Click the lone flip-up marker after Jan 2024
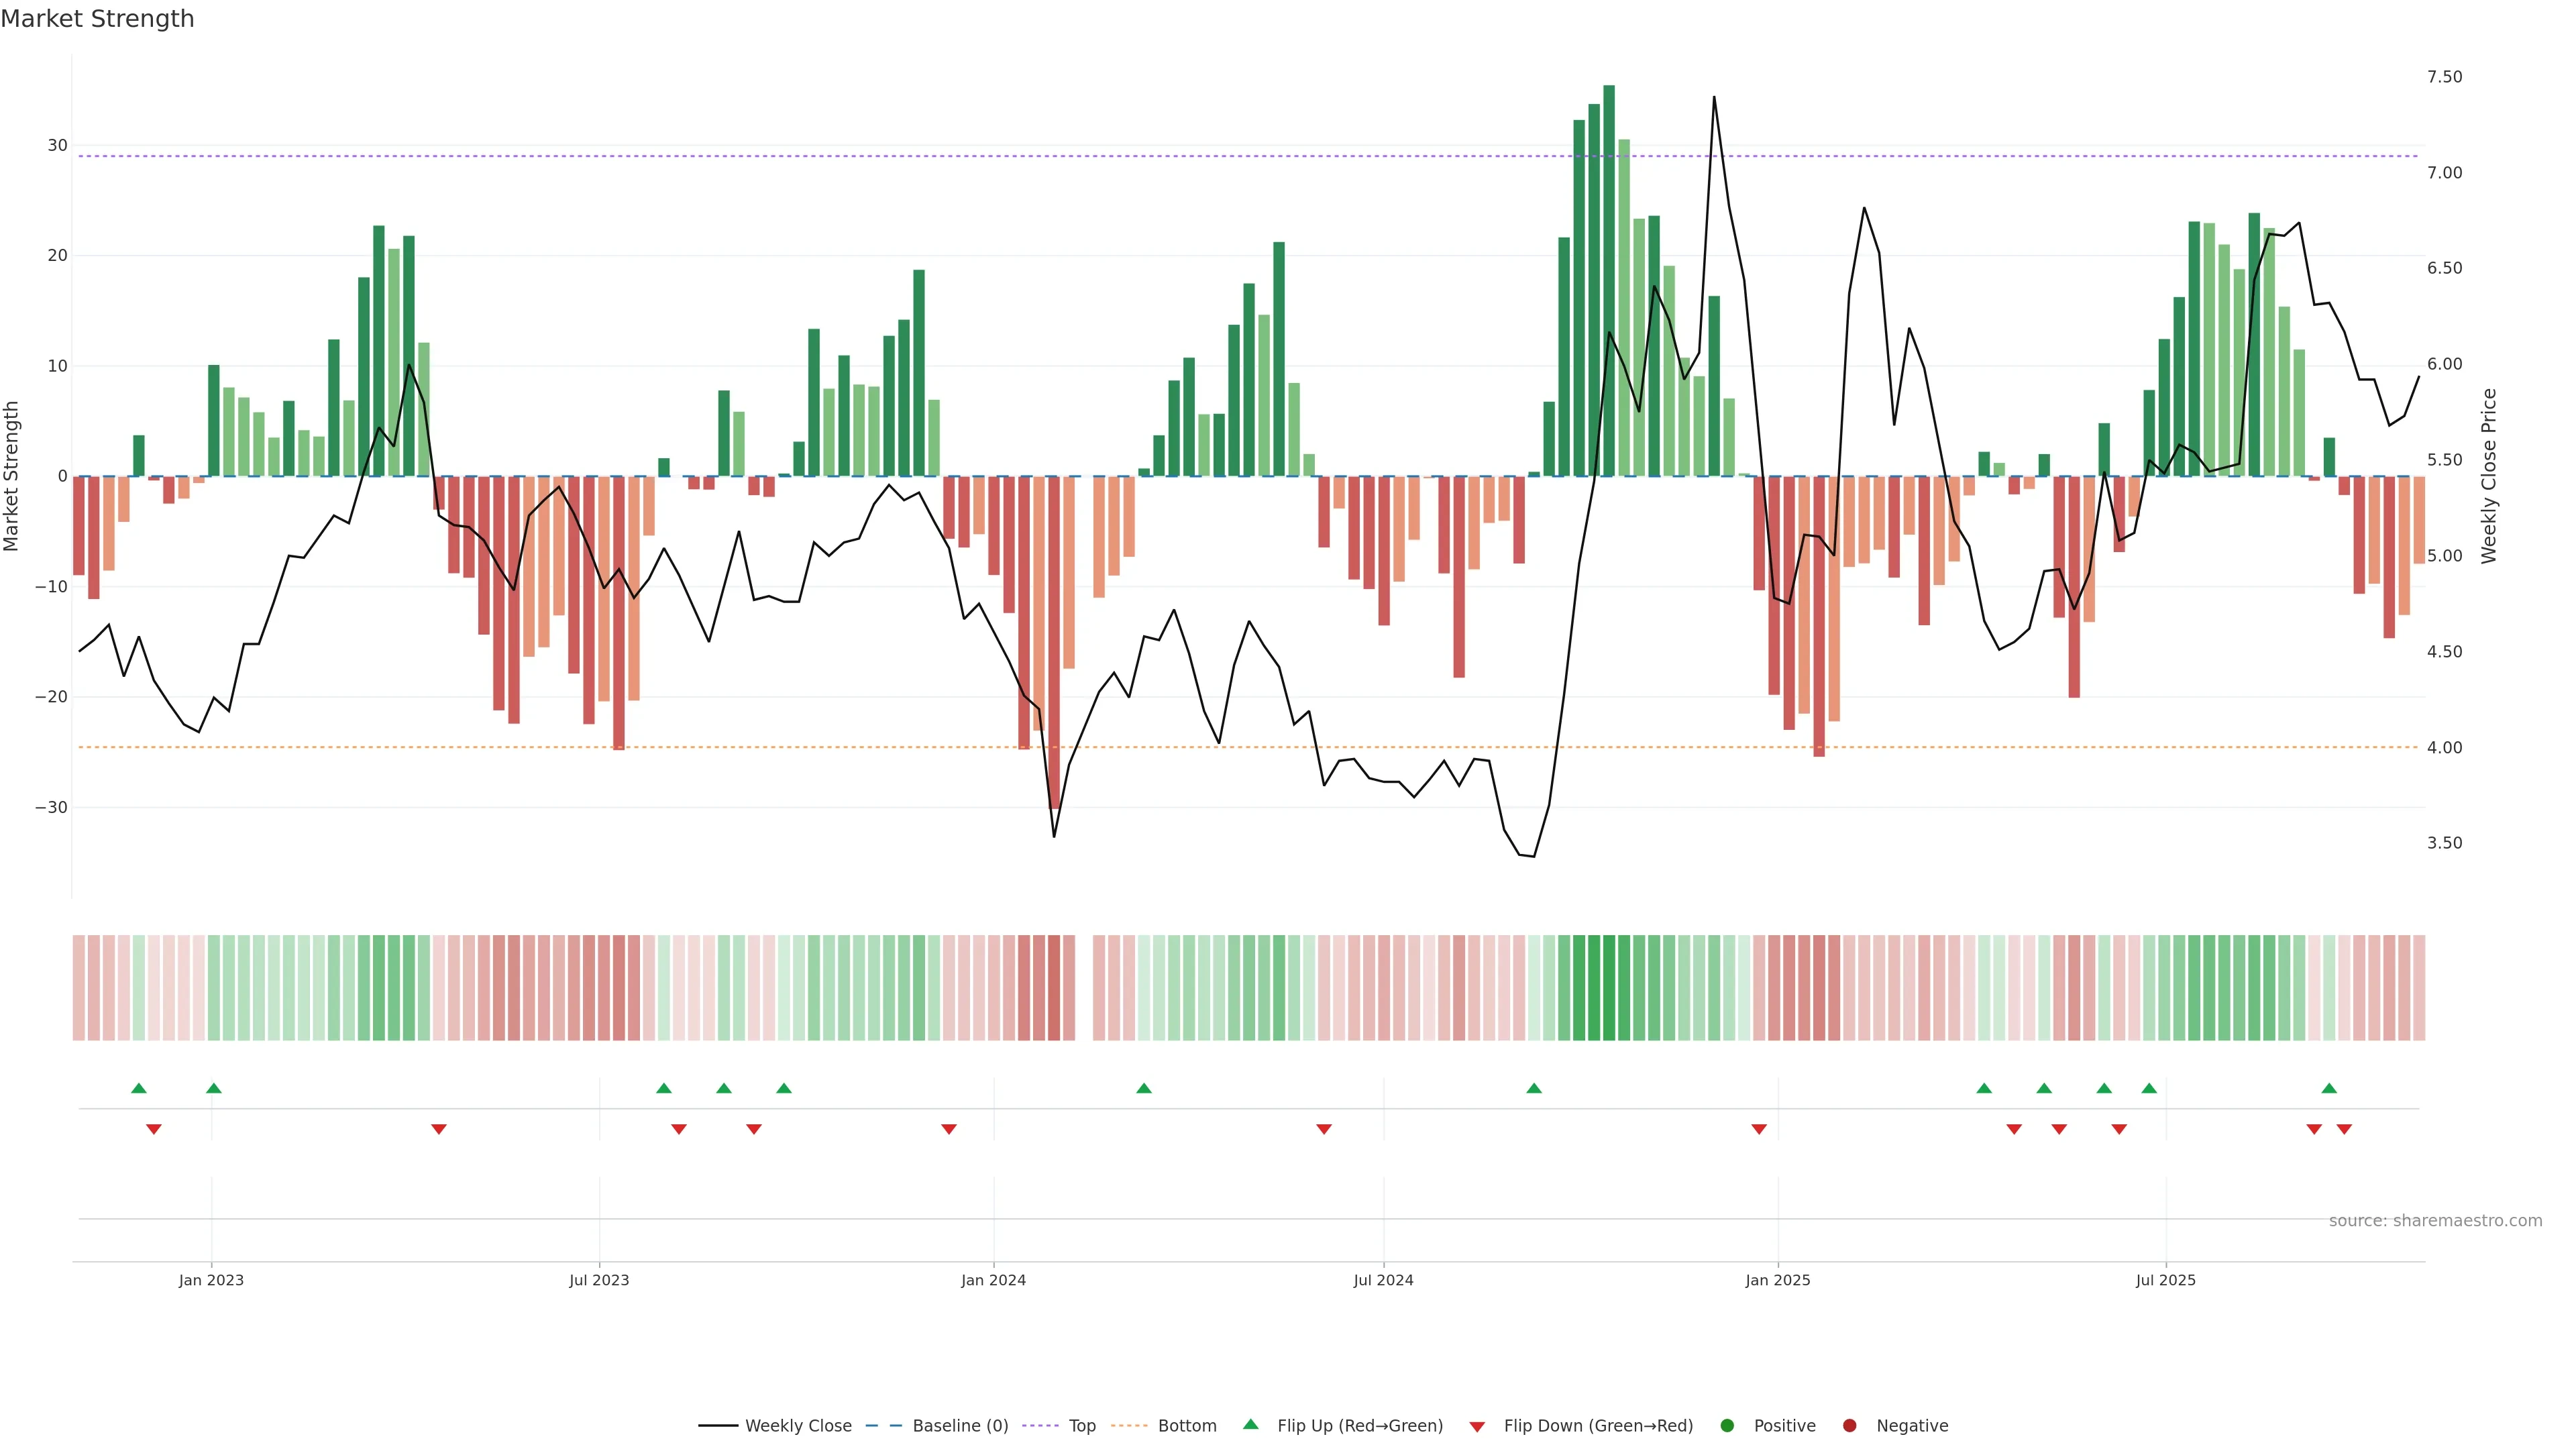The height and width of the screenshot is (1449, 2576). coord(1144,1088)
